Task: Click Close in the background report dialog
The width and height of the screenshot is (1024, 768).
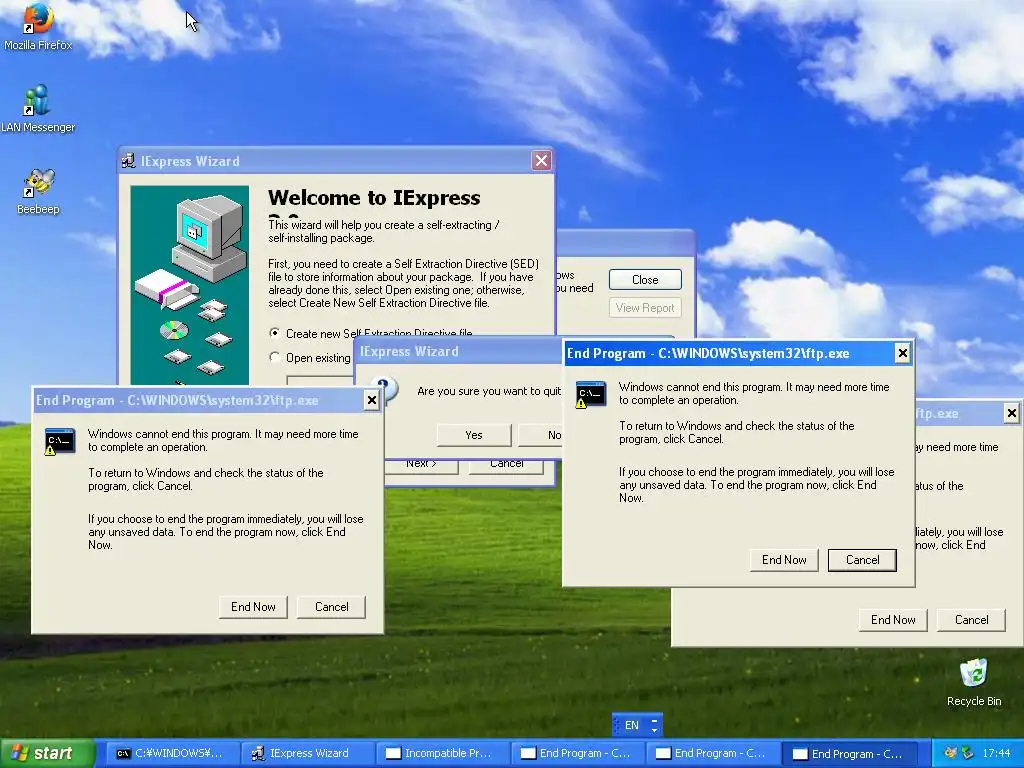Action: point(645,280)
